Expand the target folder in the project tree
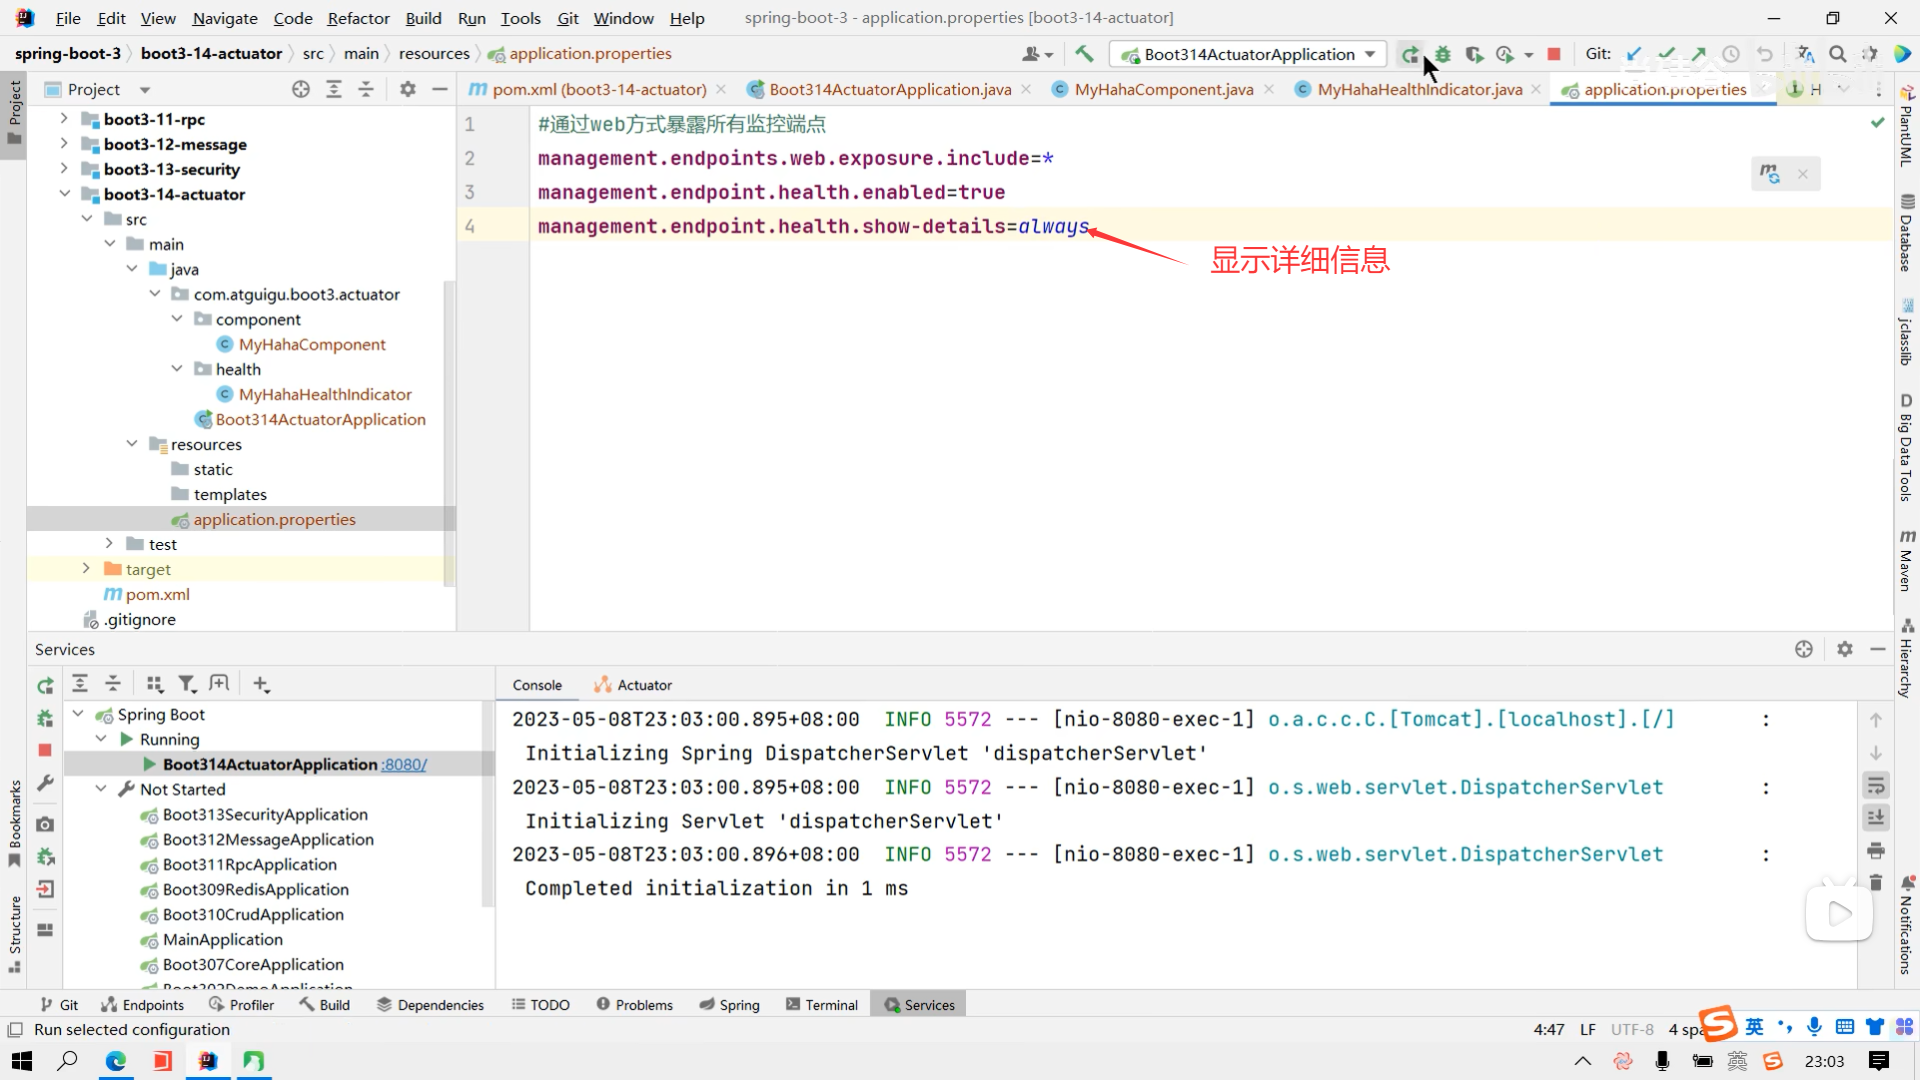The height and width of the screenshot is (1080, 1920). pyautogui.click(x=86, y=569)
